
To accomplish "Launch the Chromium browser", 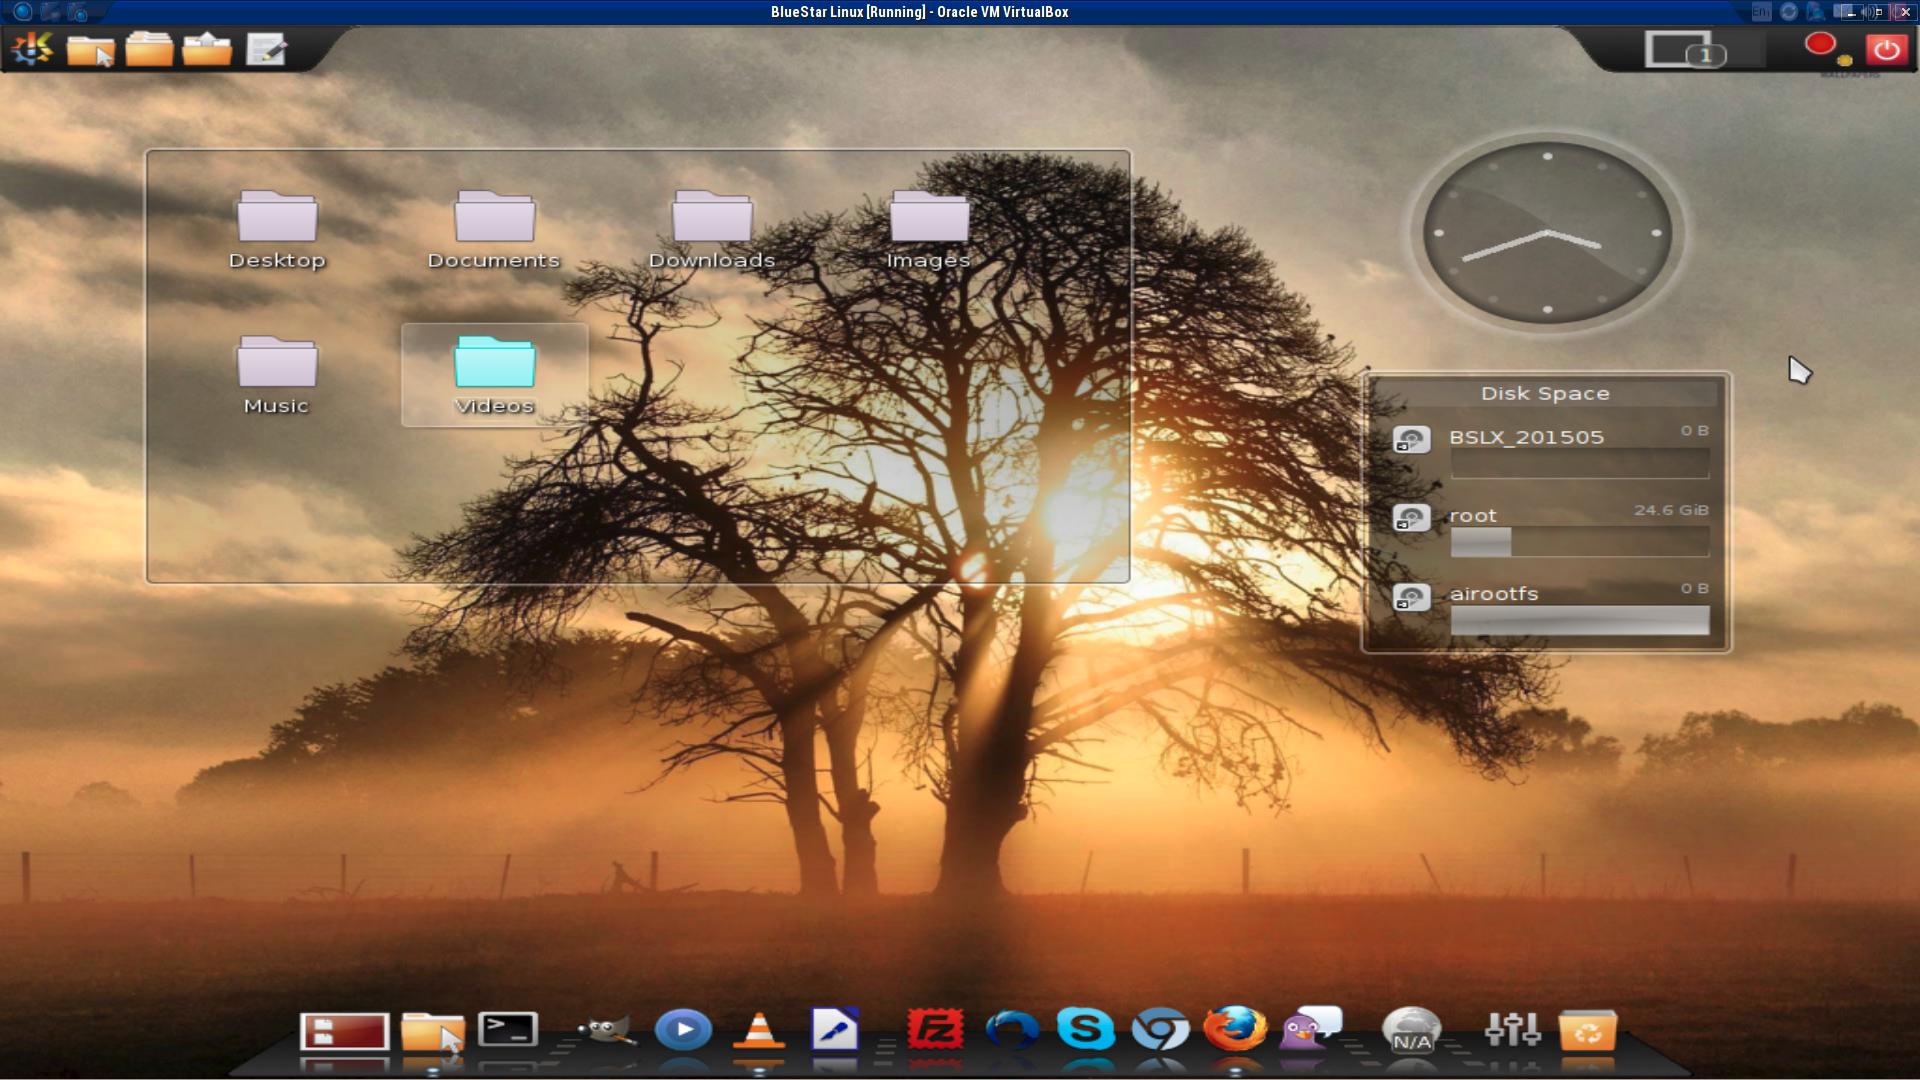I will pos(1160,1029).
